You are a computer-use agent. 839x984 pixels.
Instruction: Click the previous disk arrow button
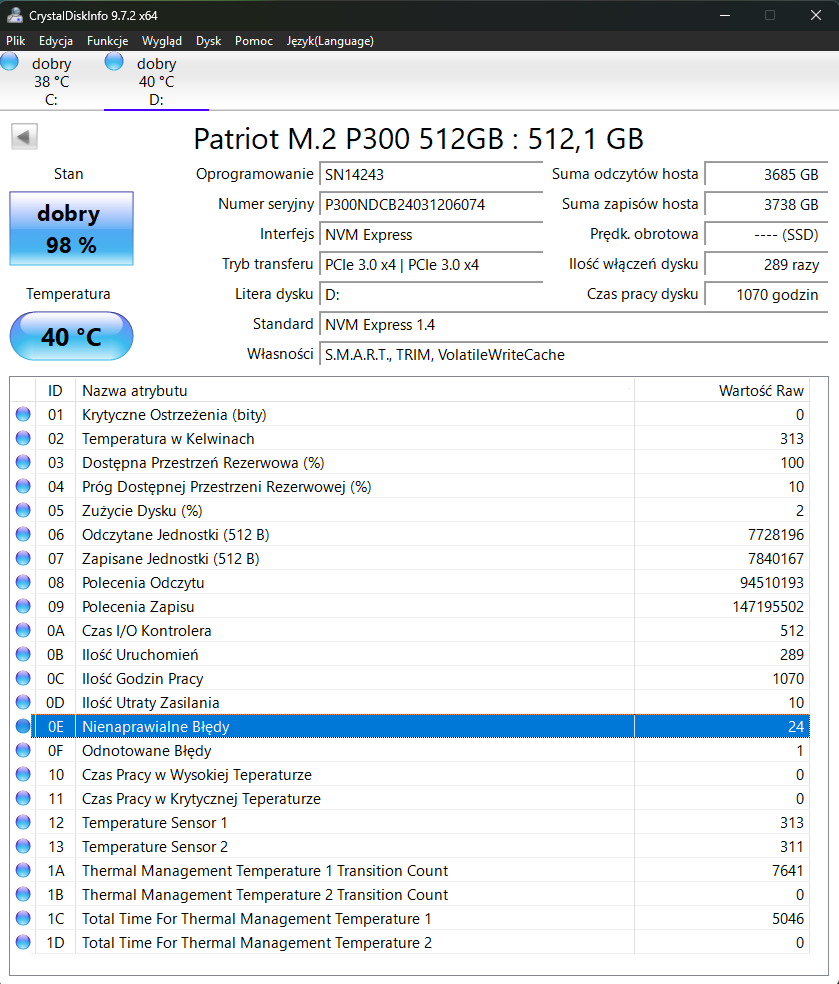coord(24,137)
